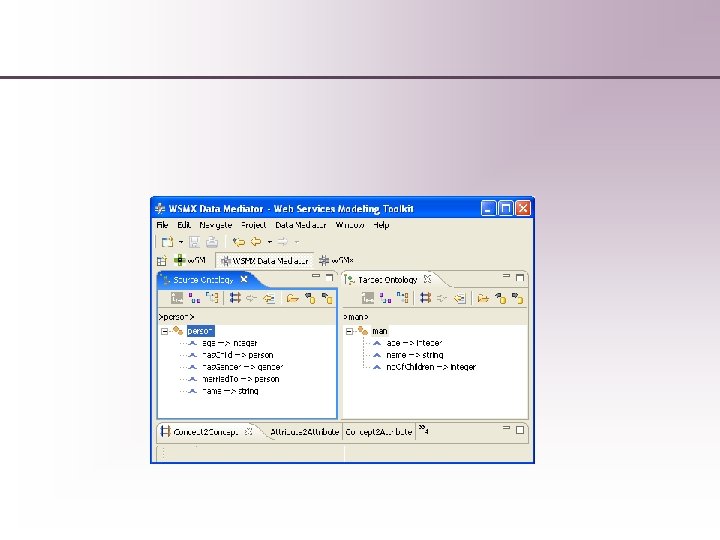The width and height of the screenshot is (720, 540).
Task: Click open folder icon in Target Ontology toolbar
Action: 483,298
